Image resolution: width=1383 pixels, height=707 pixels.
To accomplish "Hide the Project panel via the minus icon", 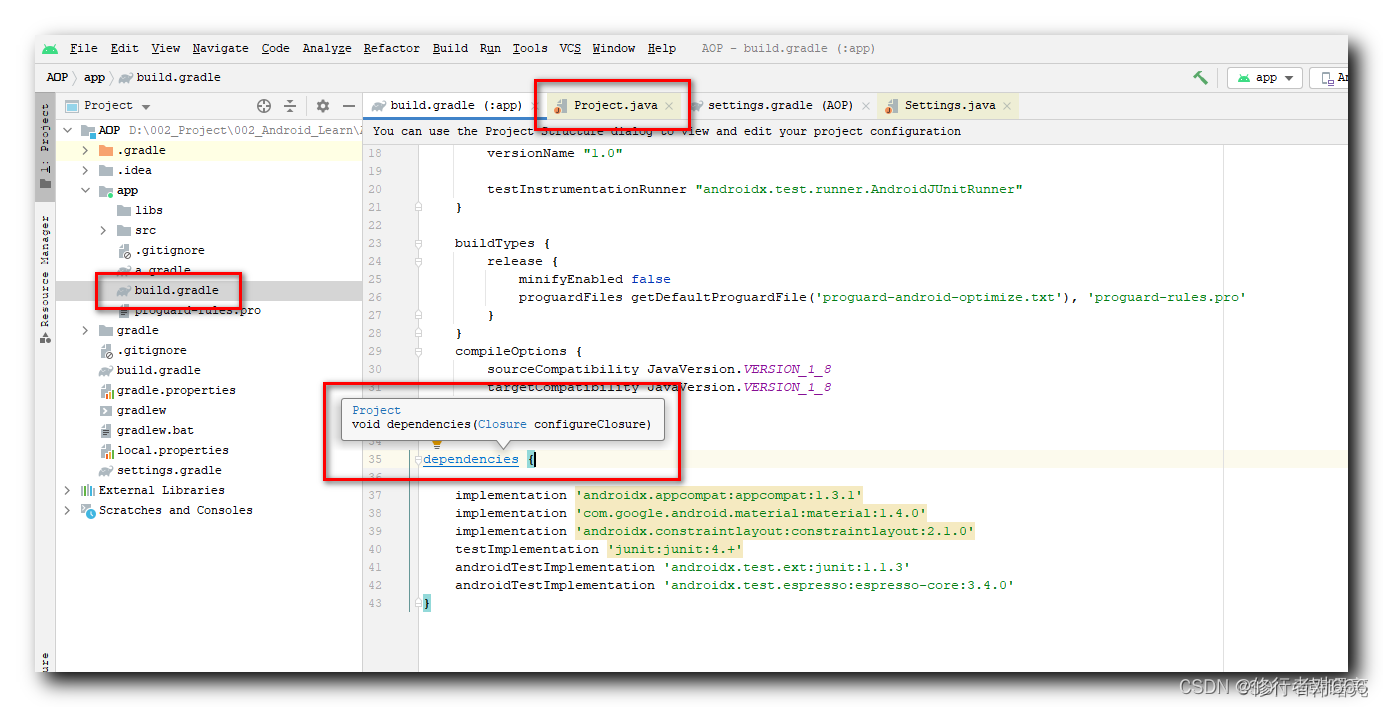I will (x=348, y=105).
